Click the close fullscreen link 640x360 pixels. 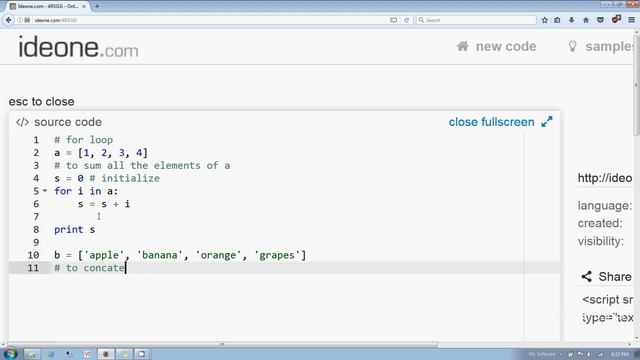click(x=491, y=122)
